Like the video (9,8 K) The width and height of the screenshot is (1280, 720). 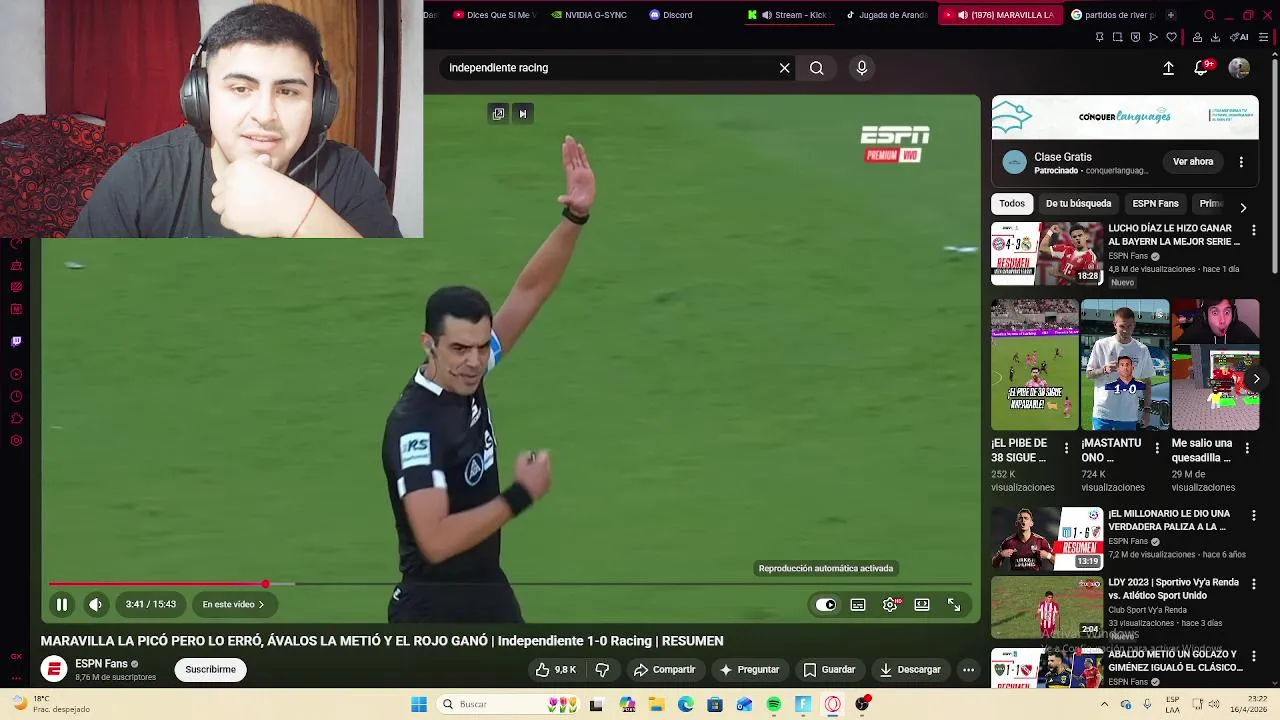pos(555,670)
